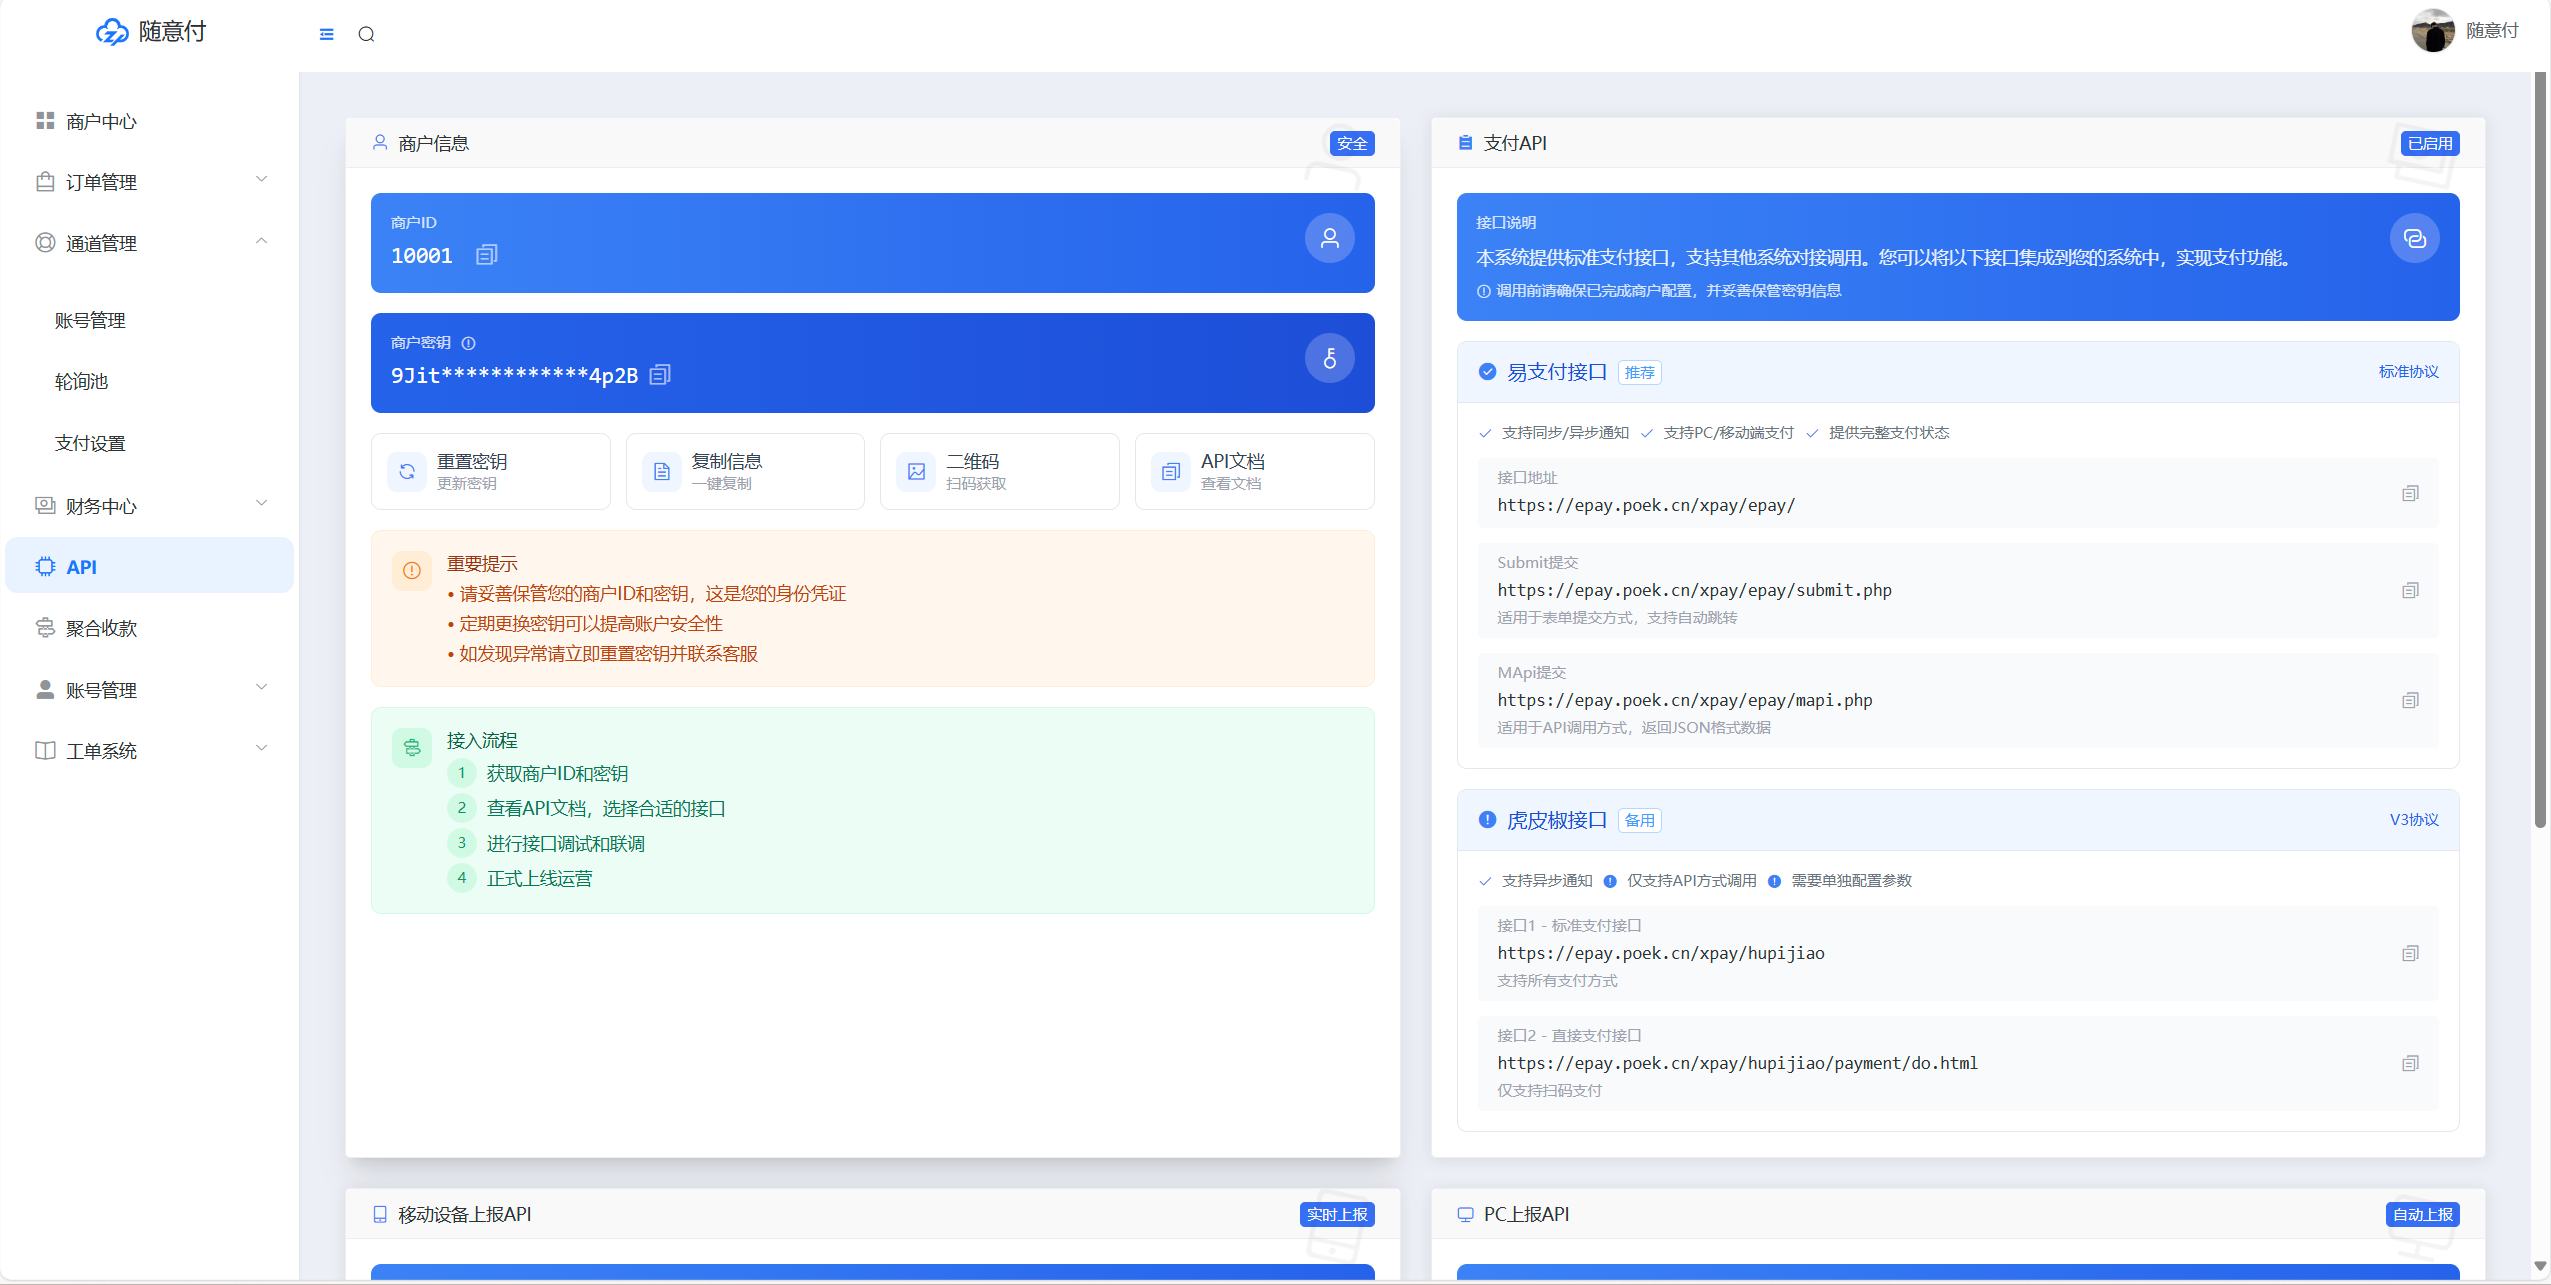The width and height of the screenshot is (2551, 1285).
Task: Go to 商户中心 in sidebar
Action: pyautogui.click(x=101, y=121)
